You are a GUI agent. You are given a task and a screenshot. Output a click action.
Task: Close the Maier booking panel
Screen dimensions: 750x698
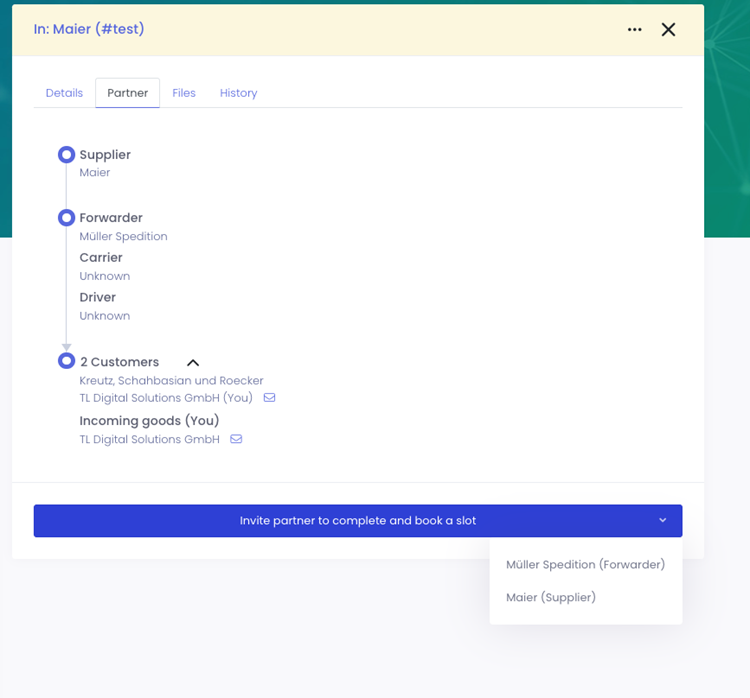coord(668,30)
